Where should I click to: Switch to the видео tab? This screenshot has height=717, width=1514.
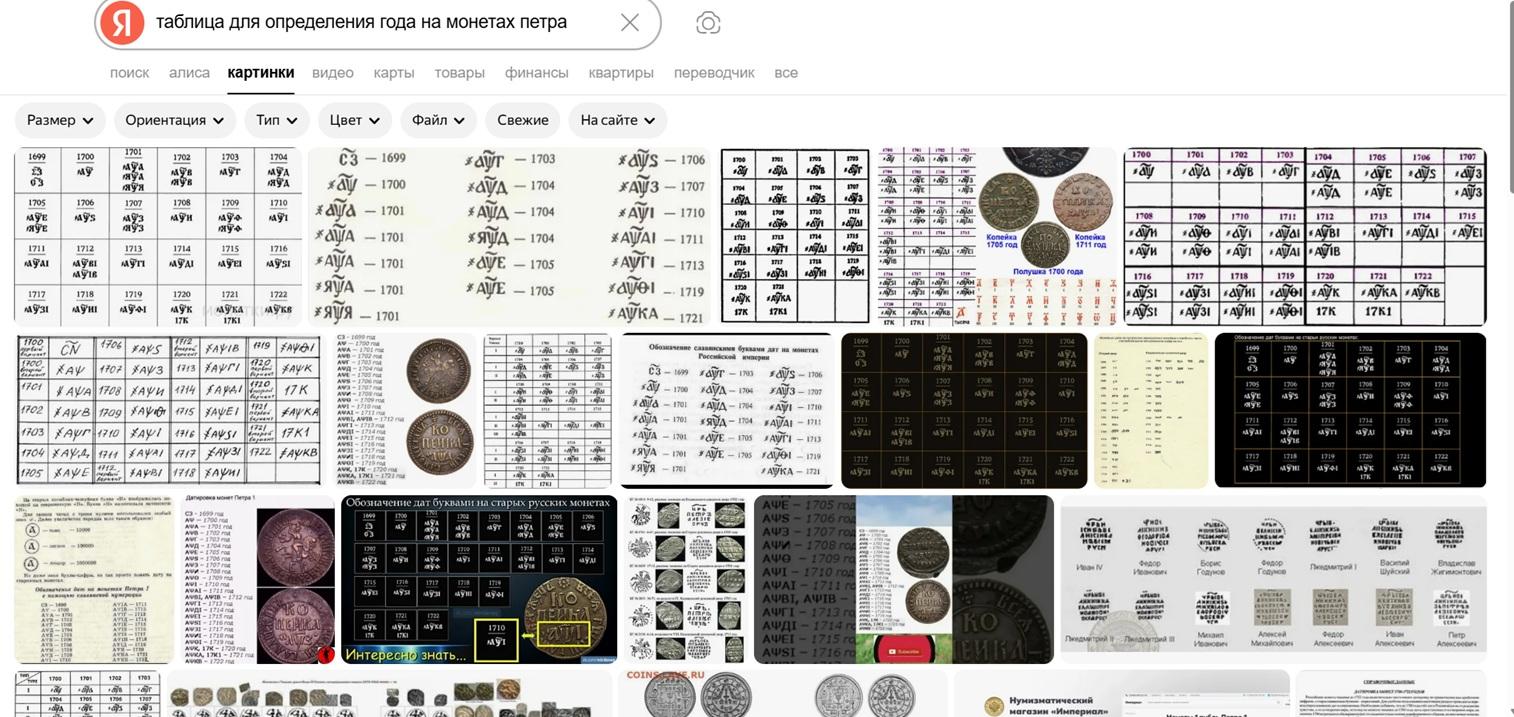click(332, 73)
